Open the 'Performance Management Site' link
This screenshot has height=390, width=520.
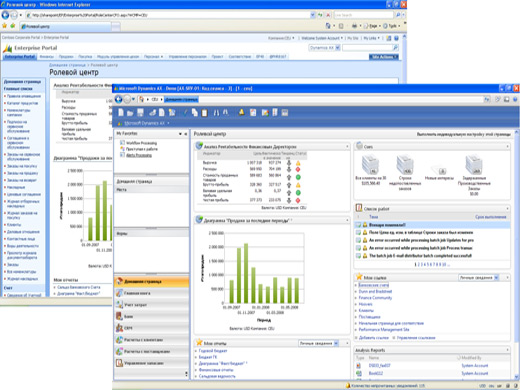384,329
